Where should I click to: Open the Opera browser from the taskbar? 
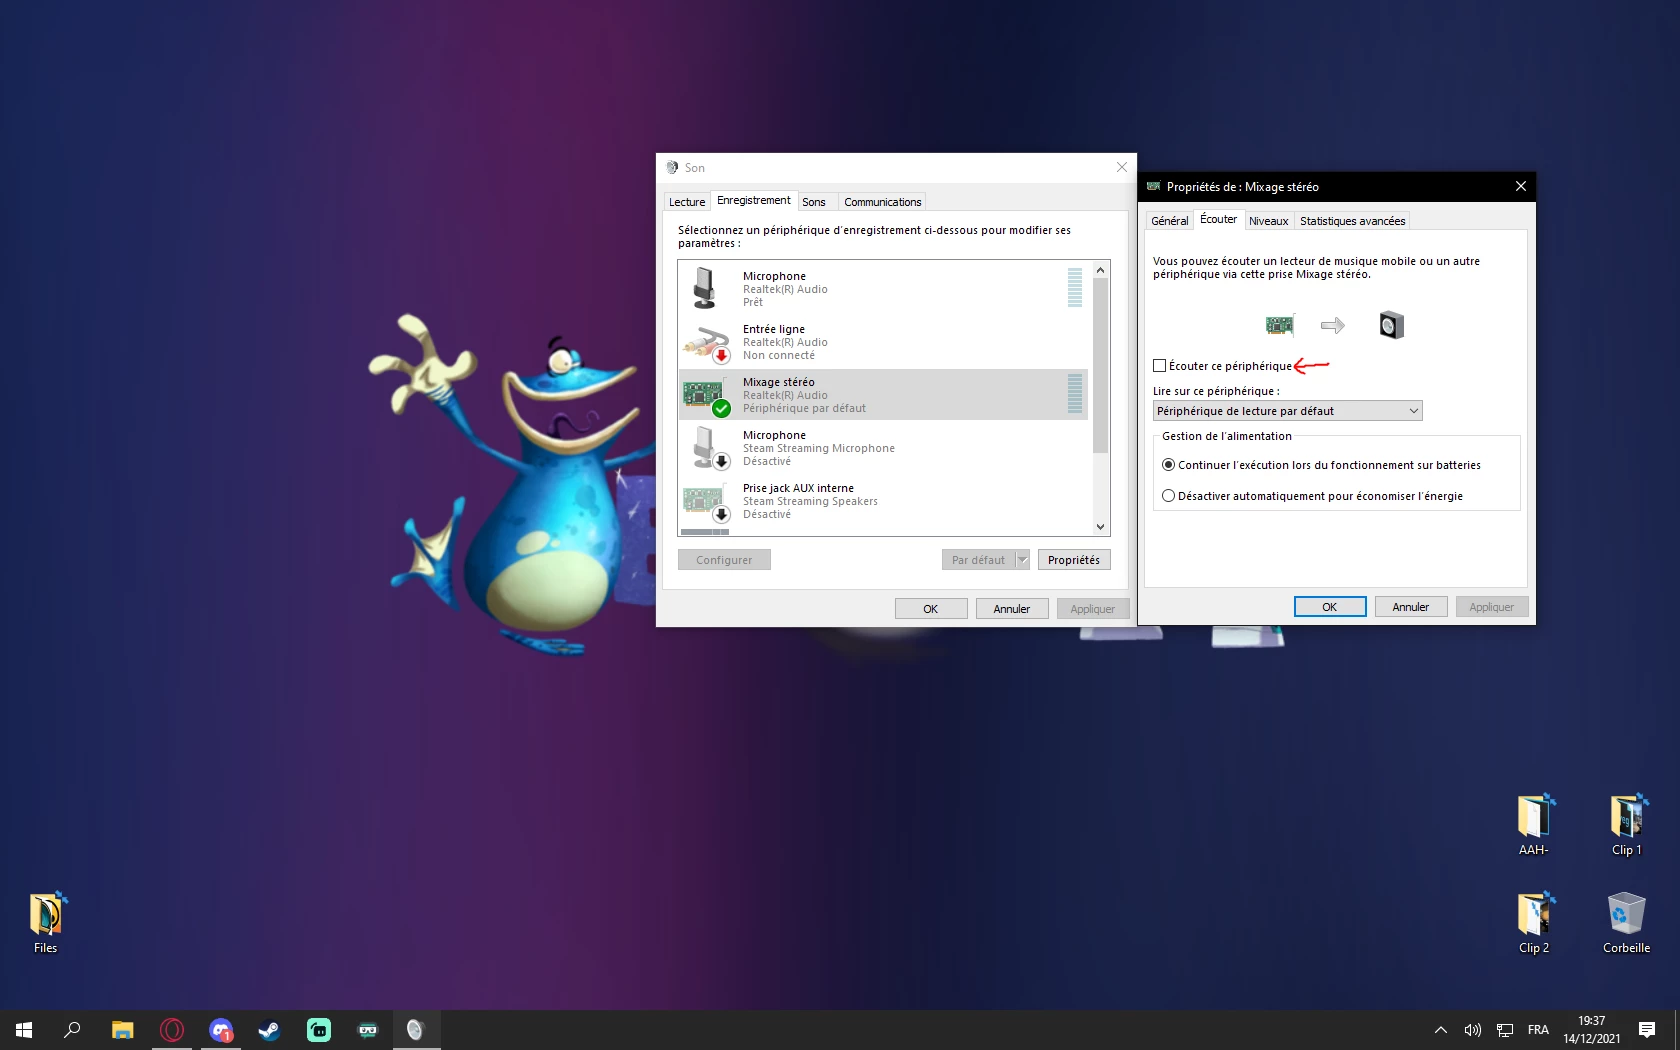[172, 1030]
